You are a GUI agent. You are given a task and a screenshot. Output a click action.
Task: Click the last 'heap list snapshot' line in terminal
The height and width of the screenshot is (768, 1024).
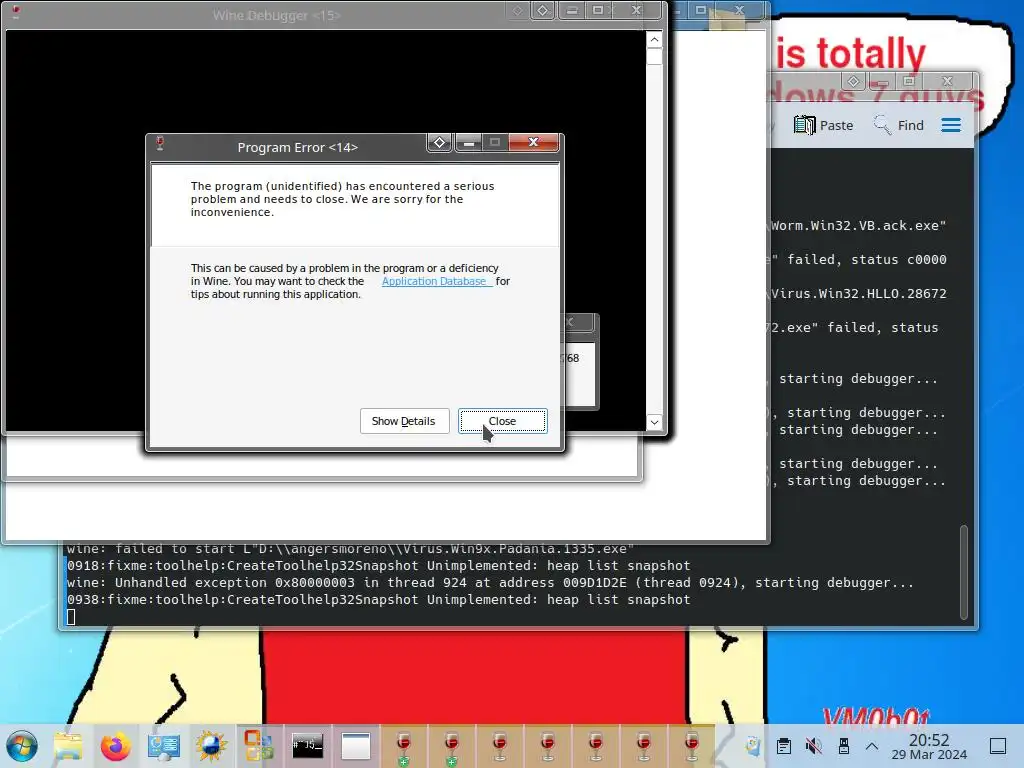point(378,600)
